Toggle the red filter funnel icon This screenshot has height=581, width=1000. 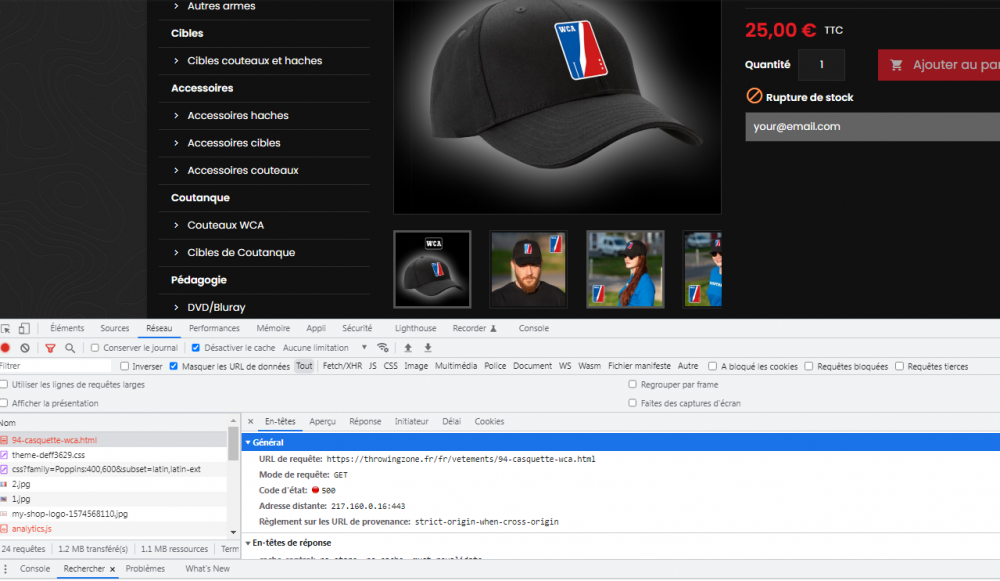pyautogui.click(x=50, y=348)
